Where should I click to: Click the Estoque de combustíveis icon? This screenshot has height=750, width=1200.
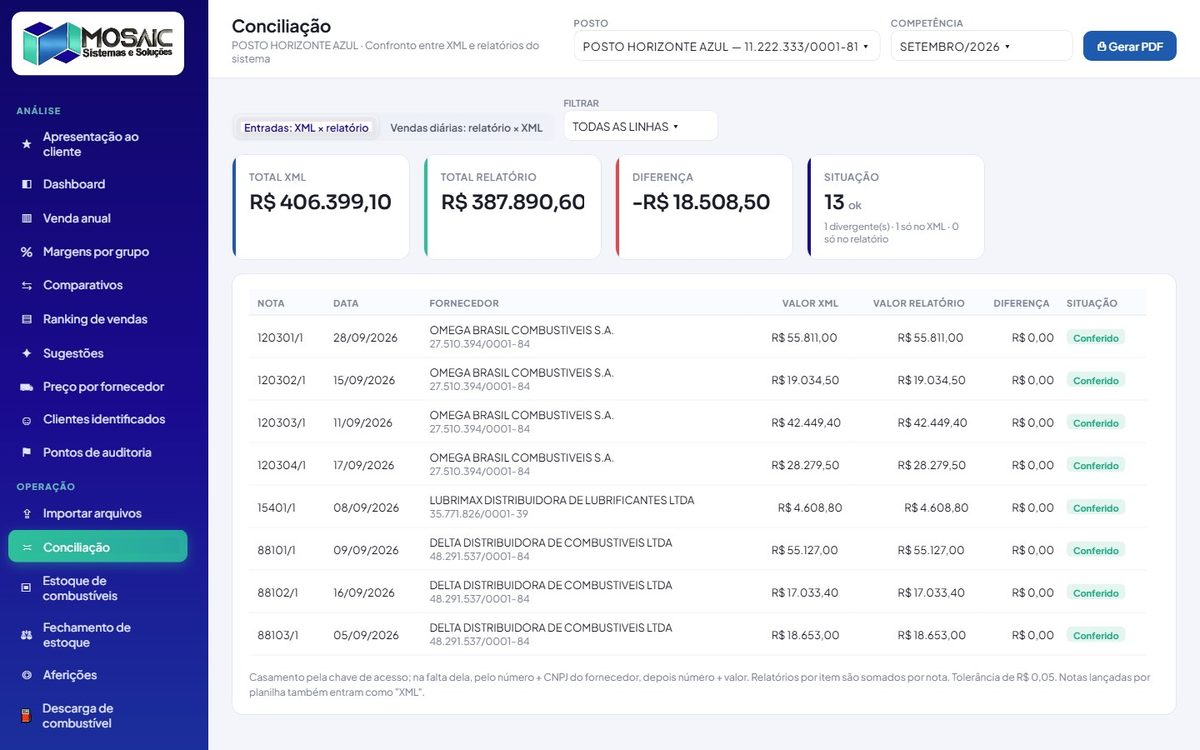[x=27, y=588]
